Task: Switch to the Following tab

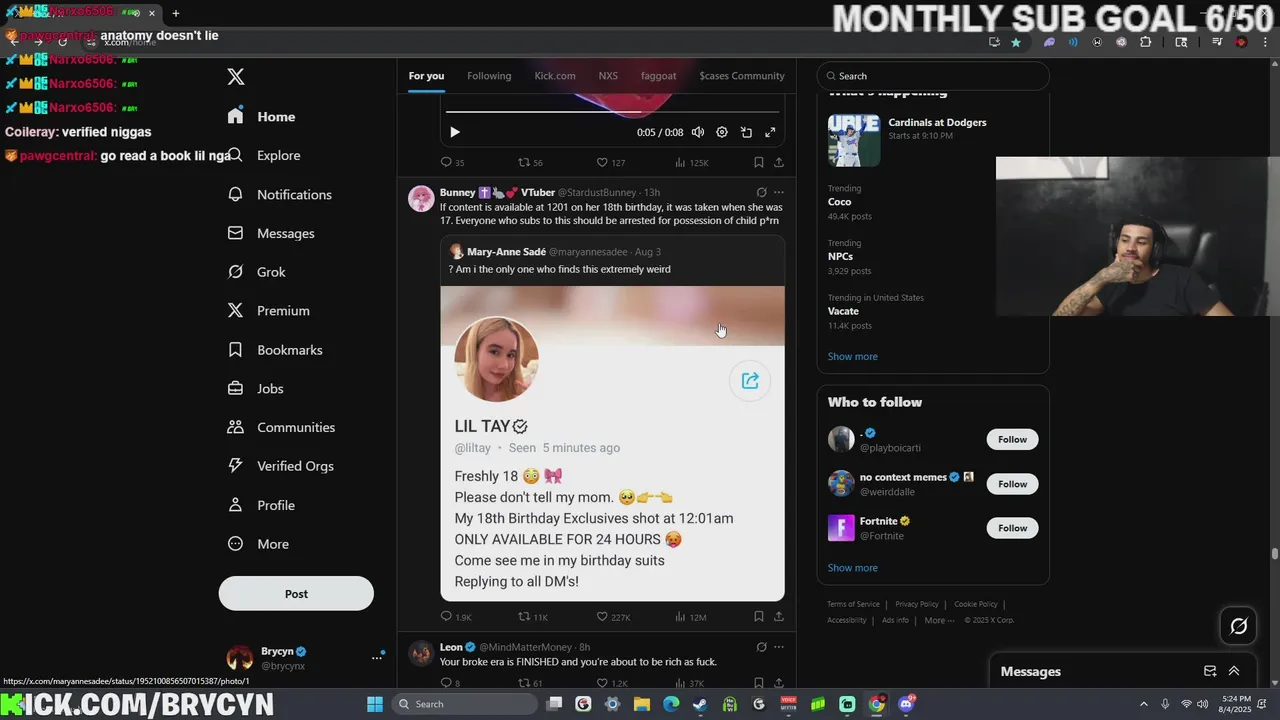Action: [489, 76]
